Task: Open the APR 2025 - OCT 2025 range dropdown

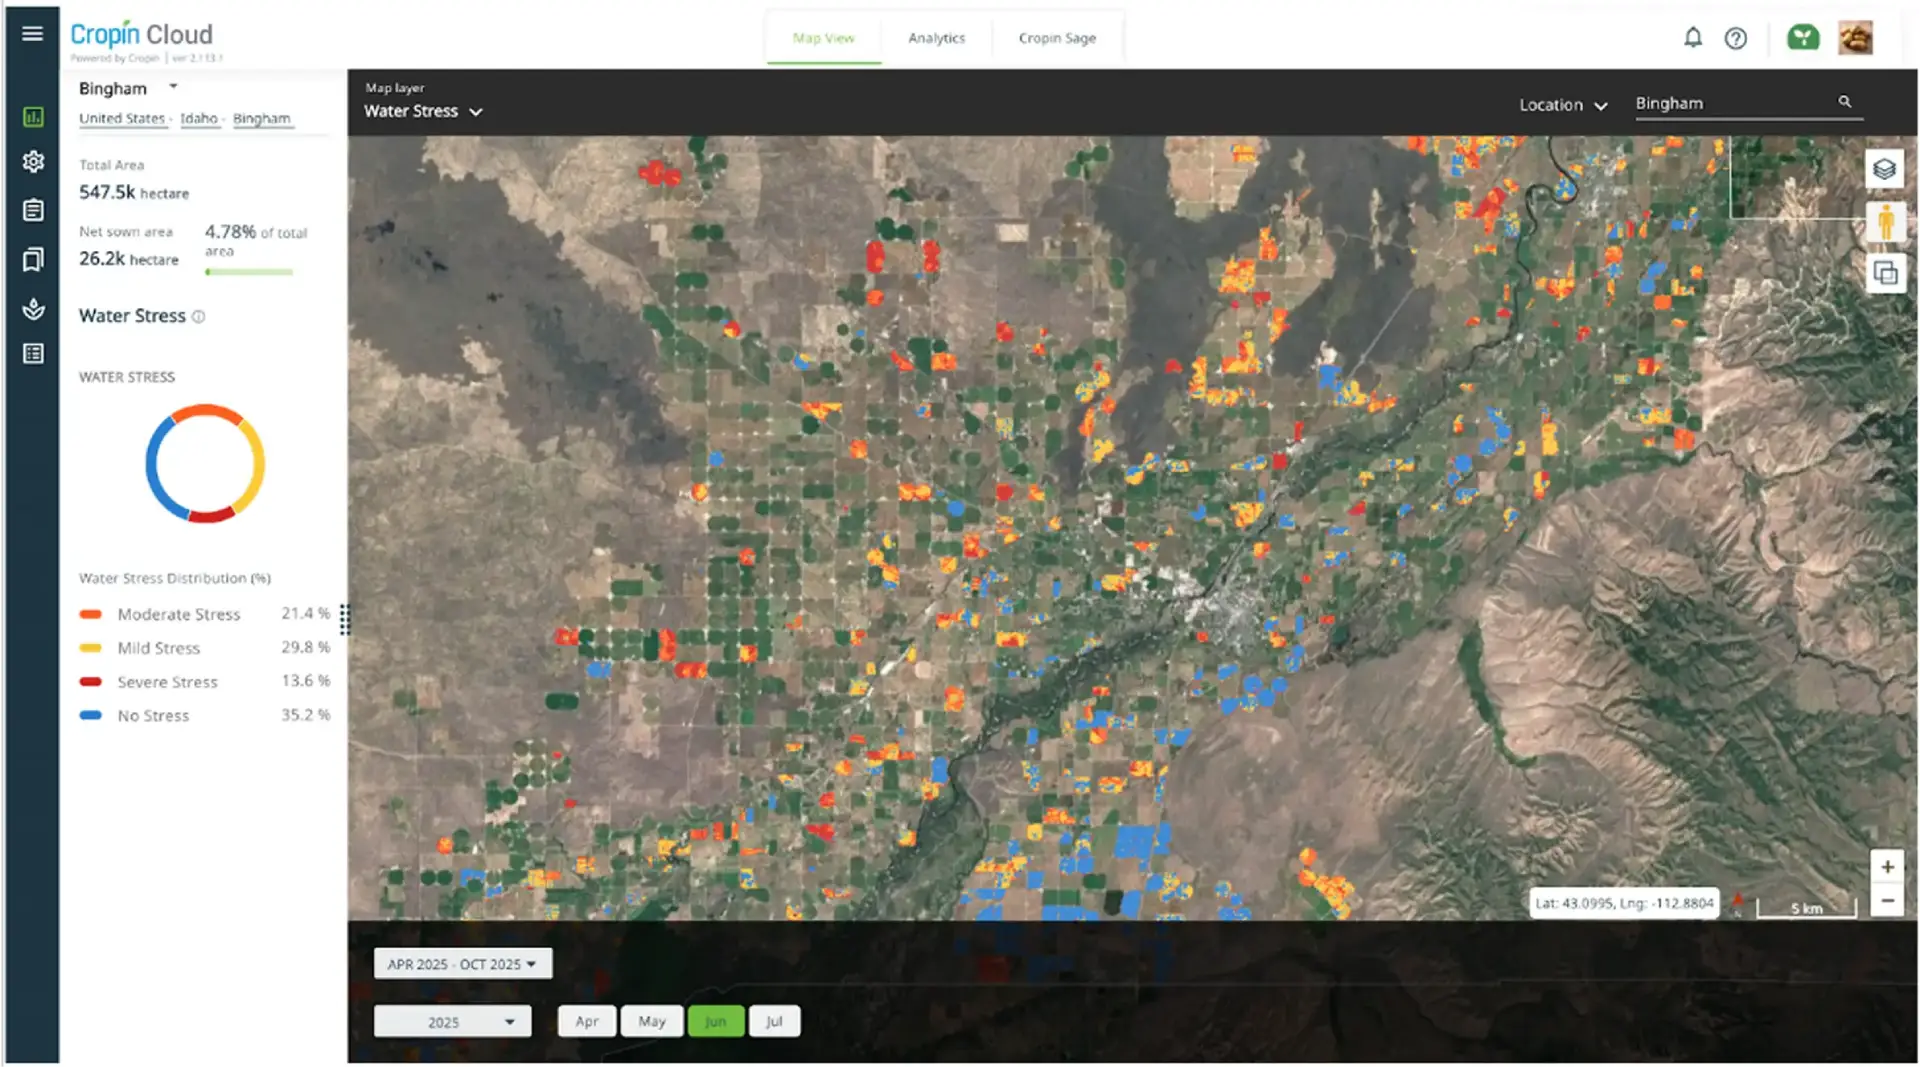Action: (x=462, y=964)
